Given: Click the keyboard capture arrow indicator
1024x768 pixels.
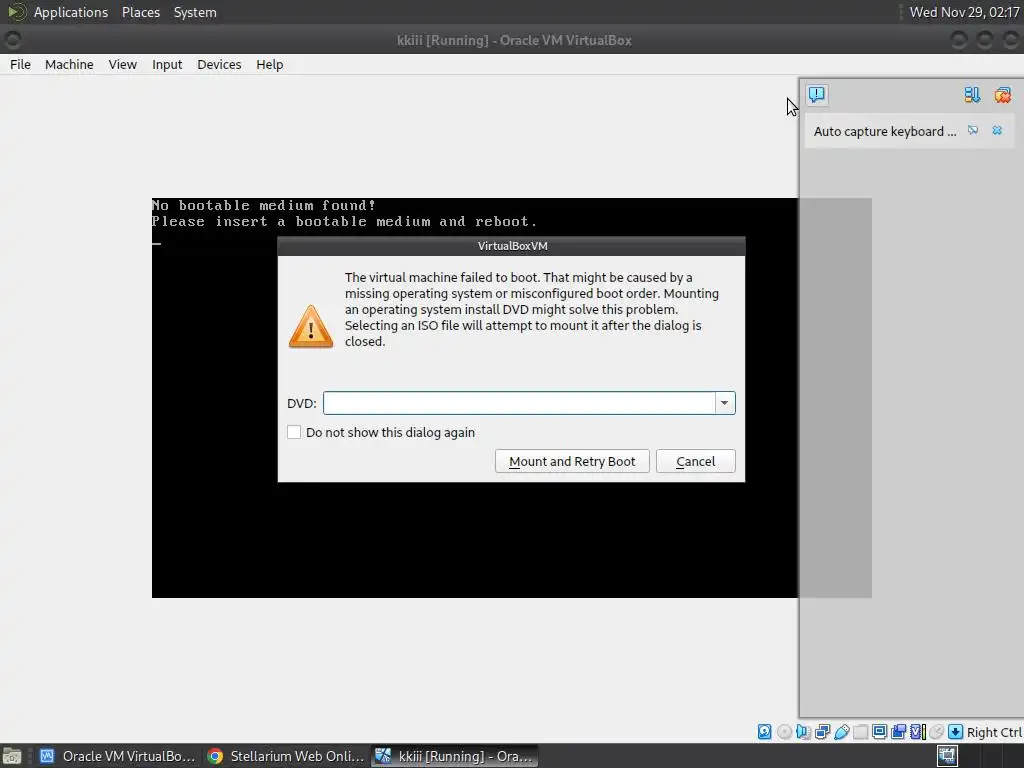Looking at the screenshot, I should [x=955, y=732].
